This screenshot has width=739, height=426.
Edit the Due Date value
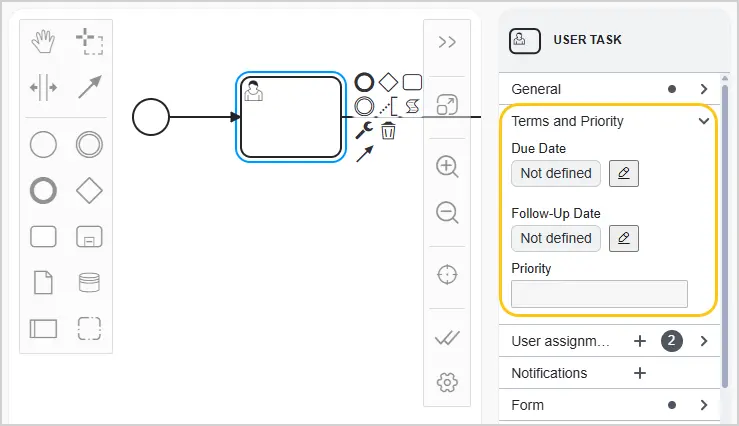click(x=624, y=173)
